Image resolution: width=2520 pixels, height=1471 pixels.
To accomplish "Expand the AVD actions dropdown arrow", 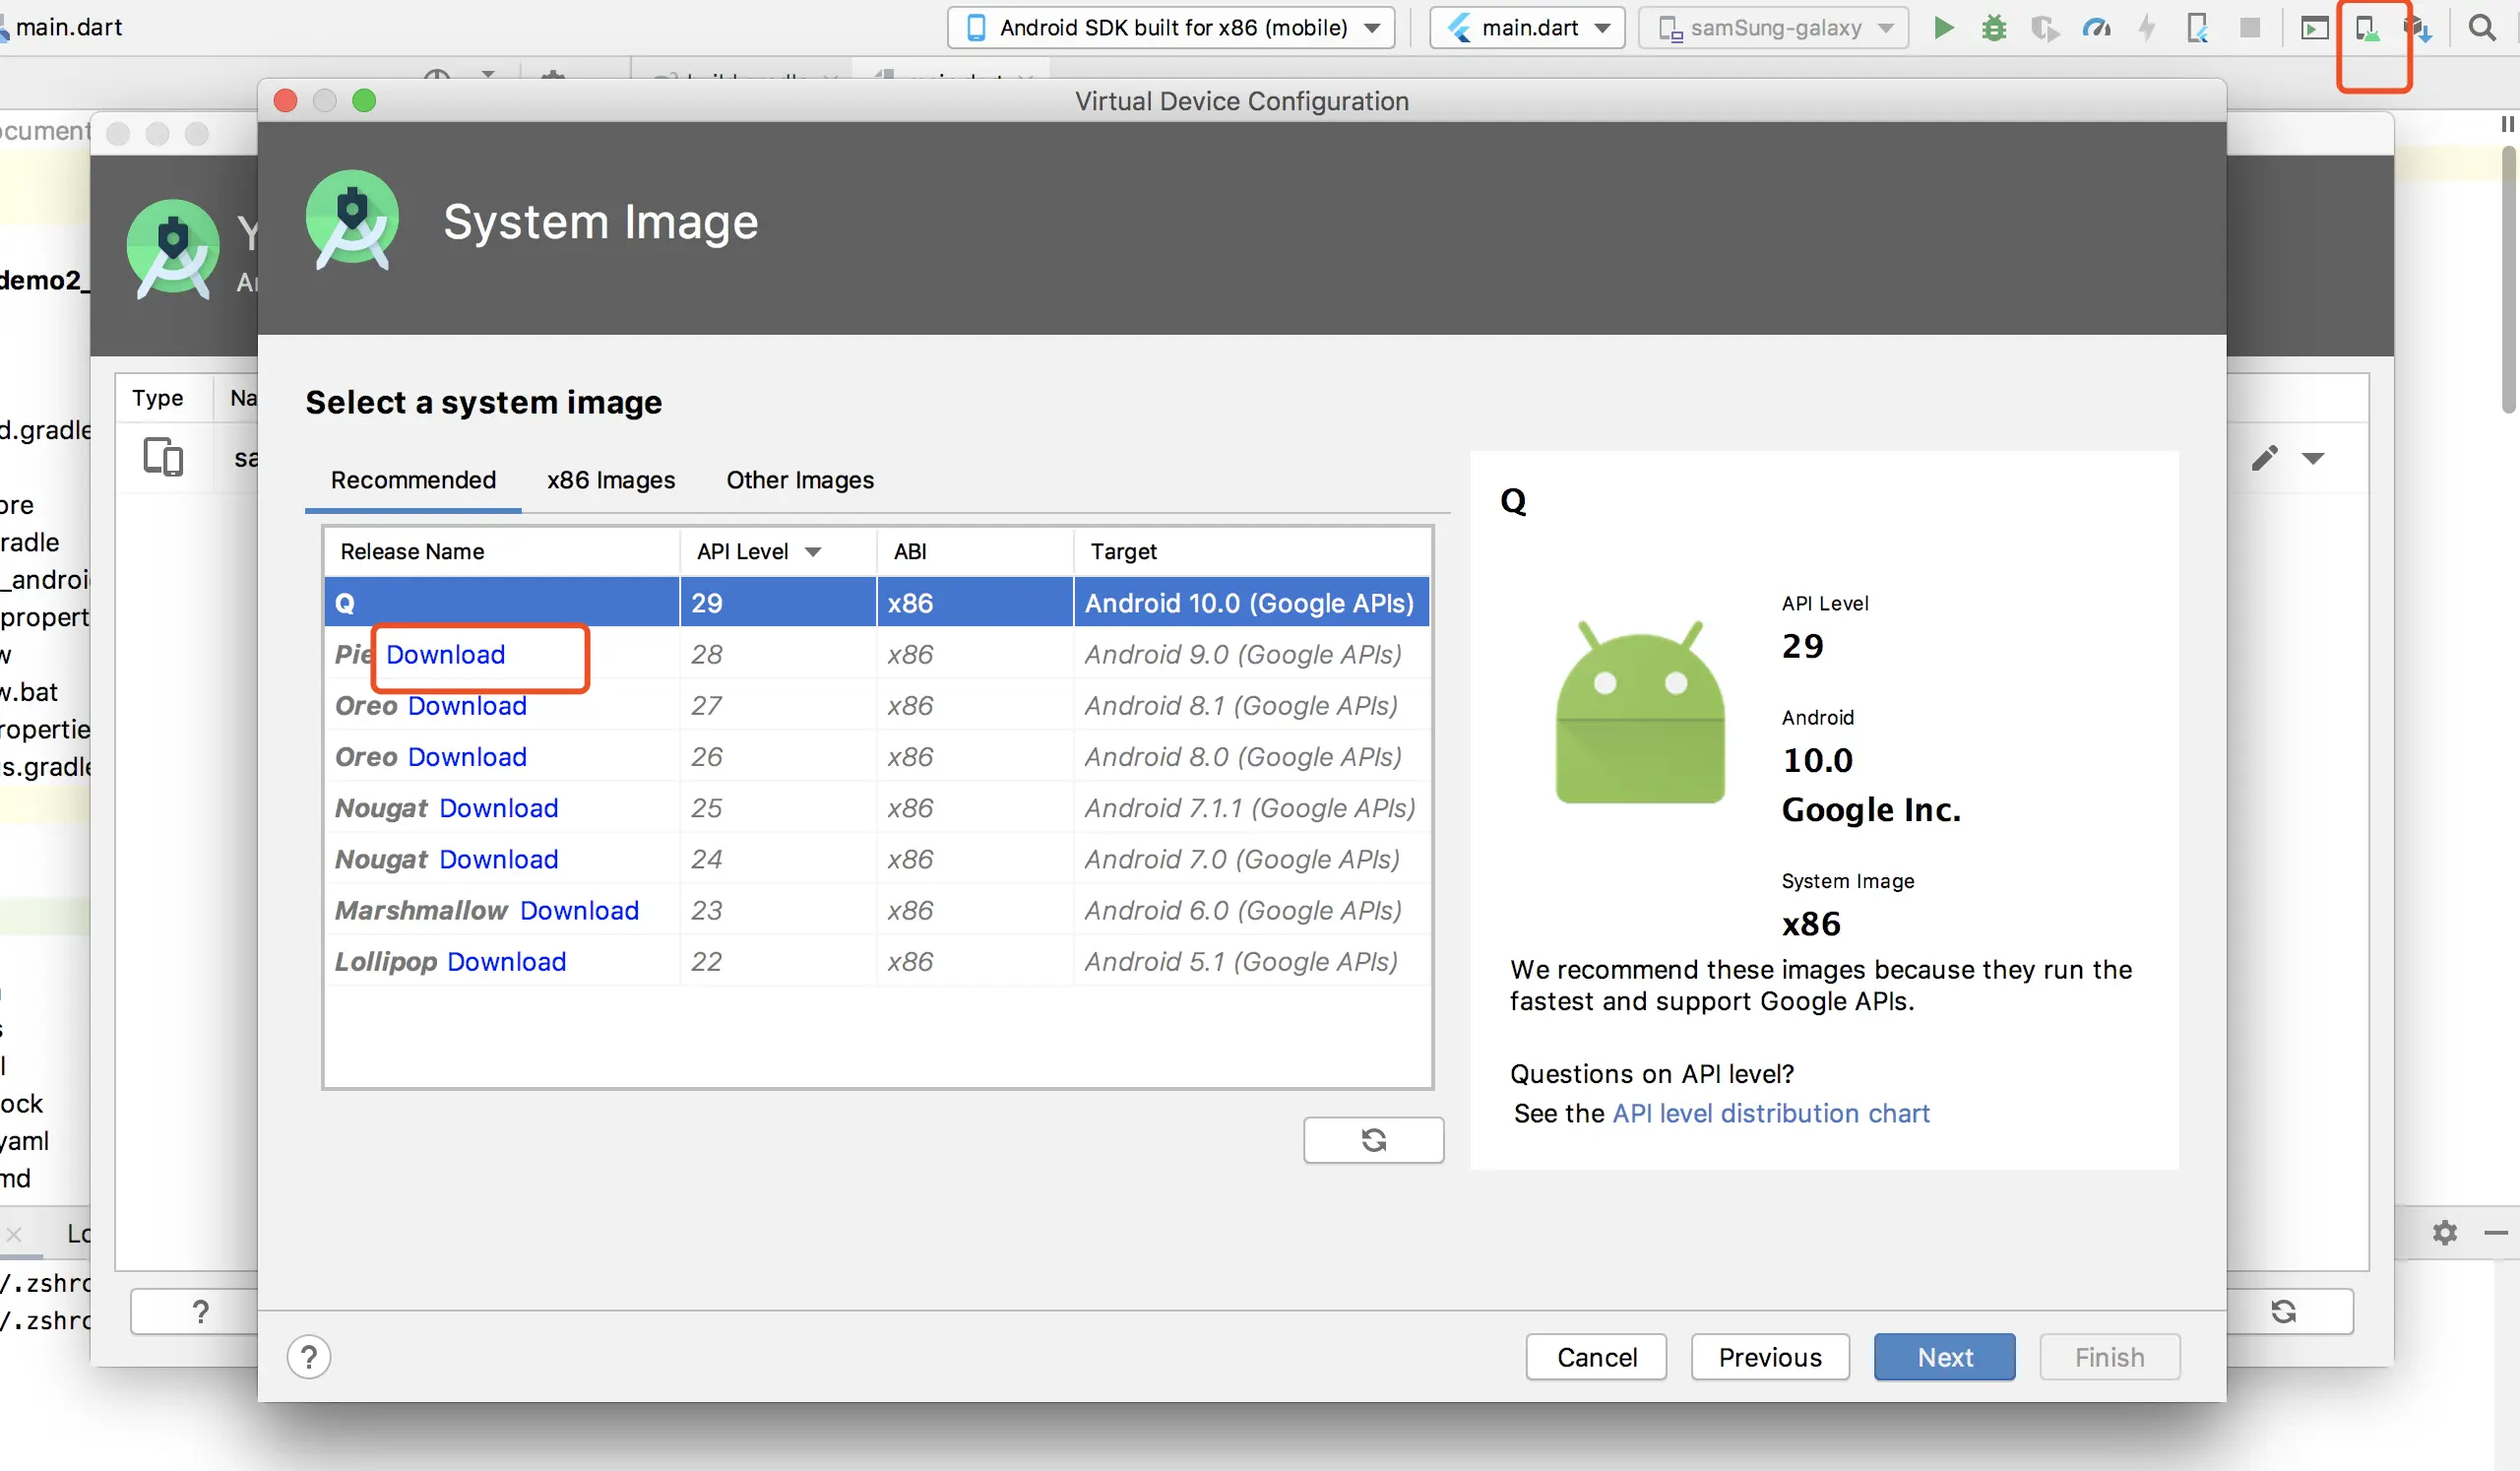I will click(2313, 459).
